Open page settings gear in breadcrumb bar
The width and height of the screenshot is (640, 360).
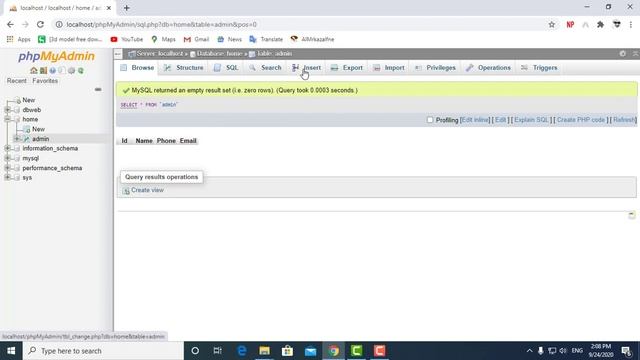click(x=622, y=53)
